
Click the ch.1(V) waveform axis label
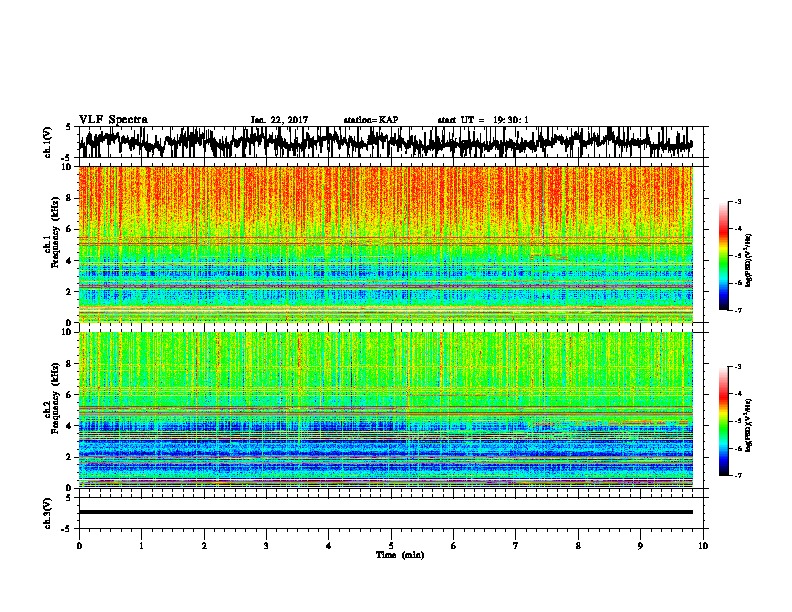click(48, 142)
